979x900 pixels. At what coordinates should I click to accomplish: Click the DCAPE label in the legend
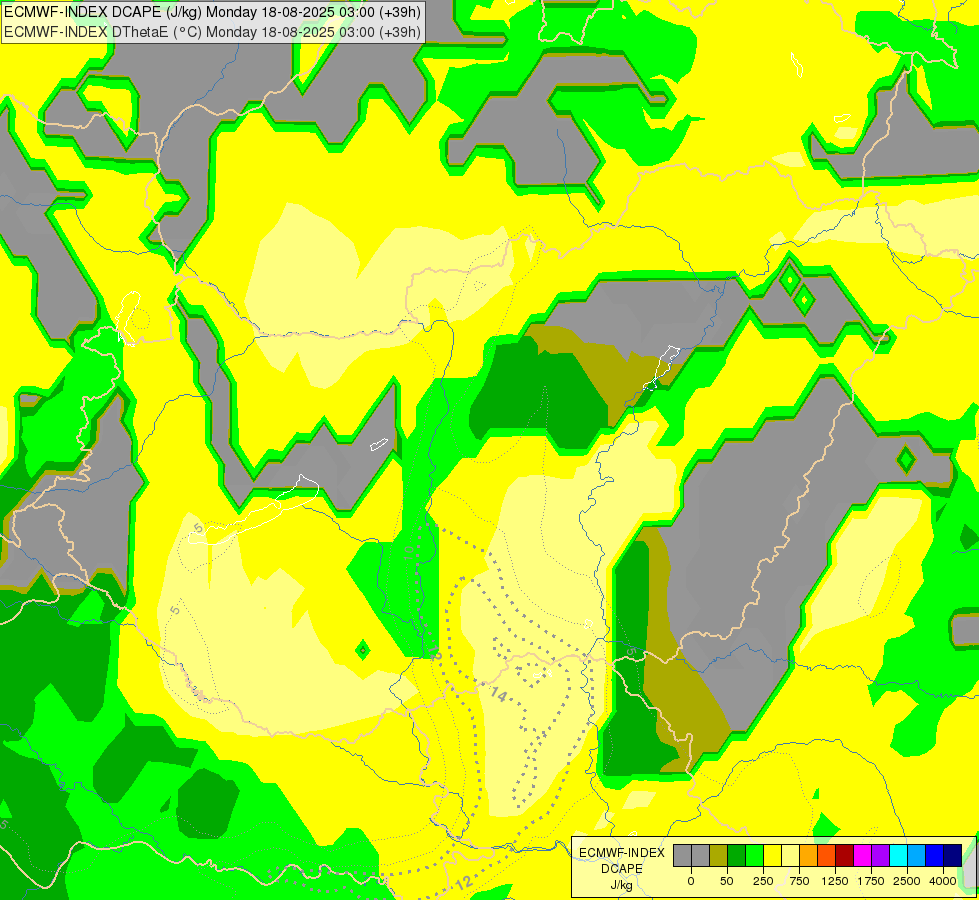pos(622,869)
